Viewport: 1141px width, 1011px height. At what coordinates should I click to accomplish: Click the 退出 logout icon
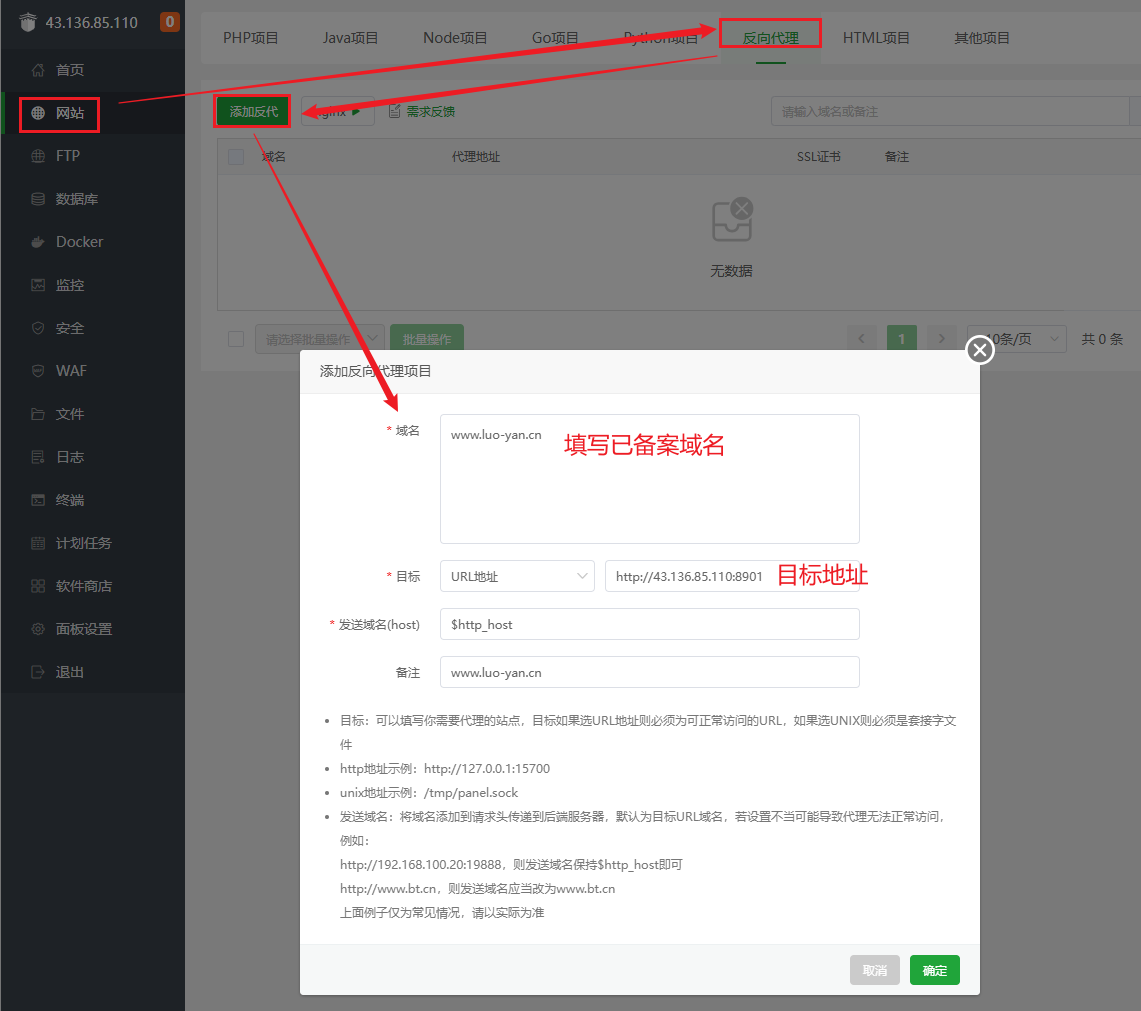(x=38, y=672)
